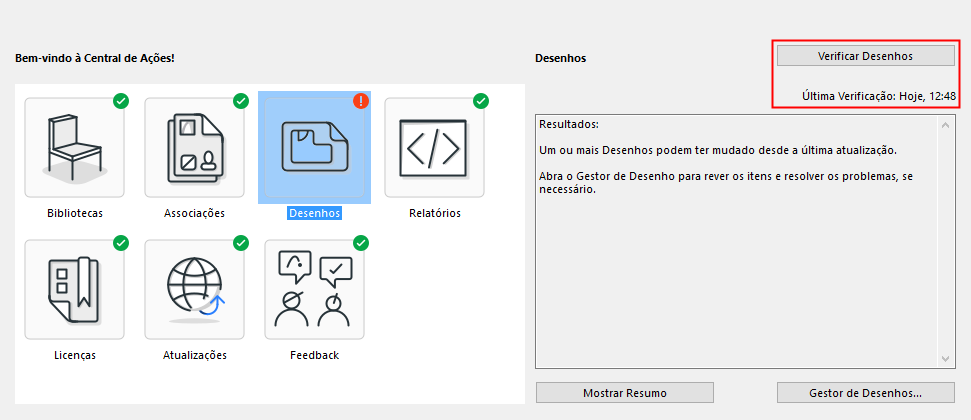Click the Atualizações label text
The image size is (971, 420).
click(194, 356)
